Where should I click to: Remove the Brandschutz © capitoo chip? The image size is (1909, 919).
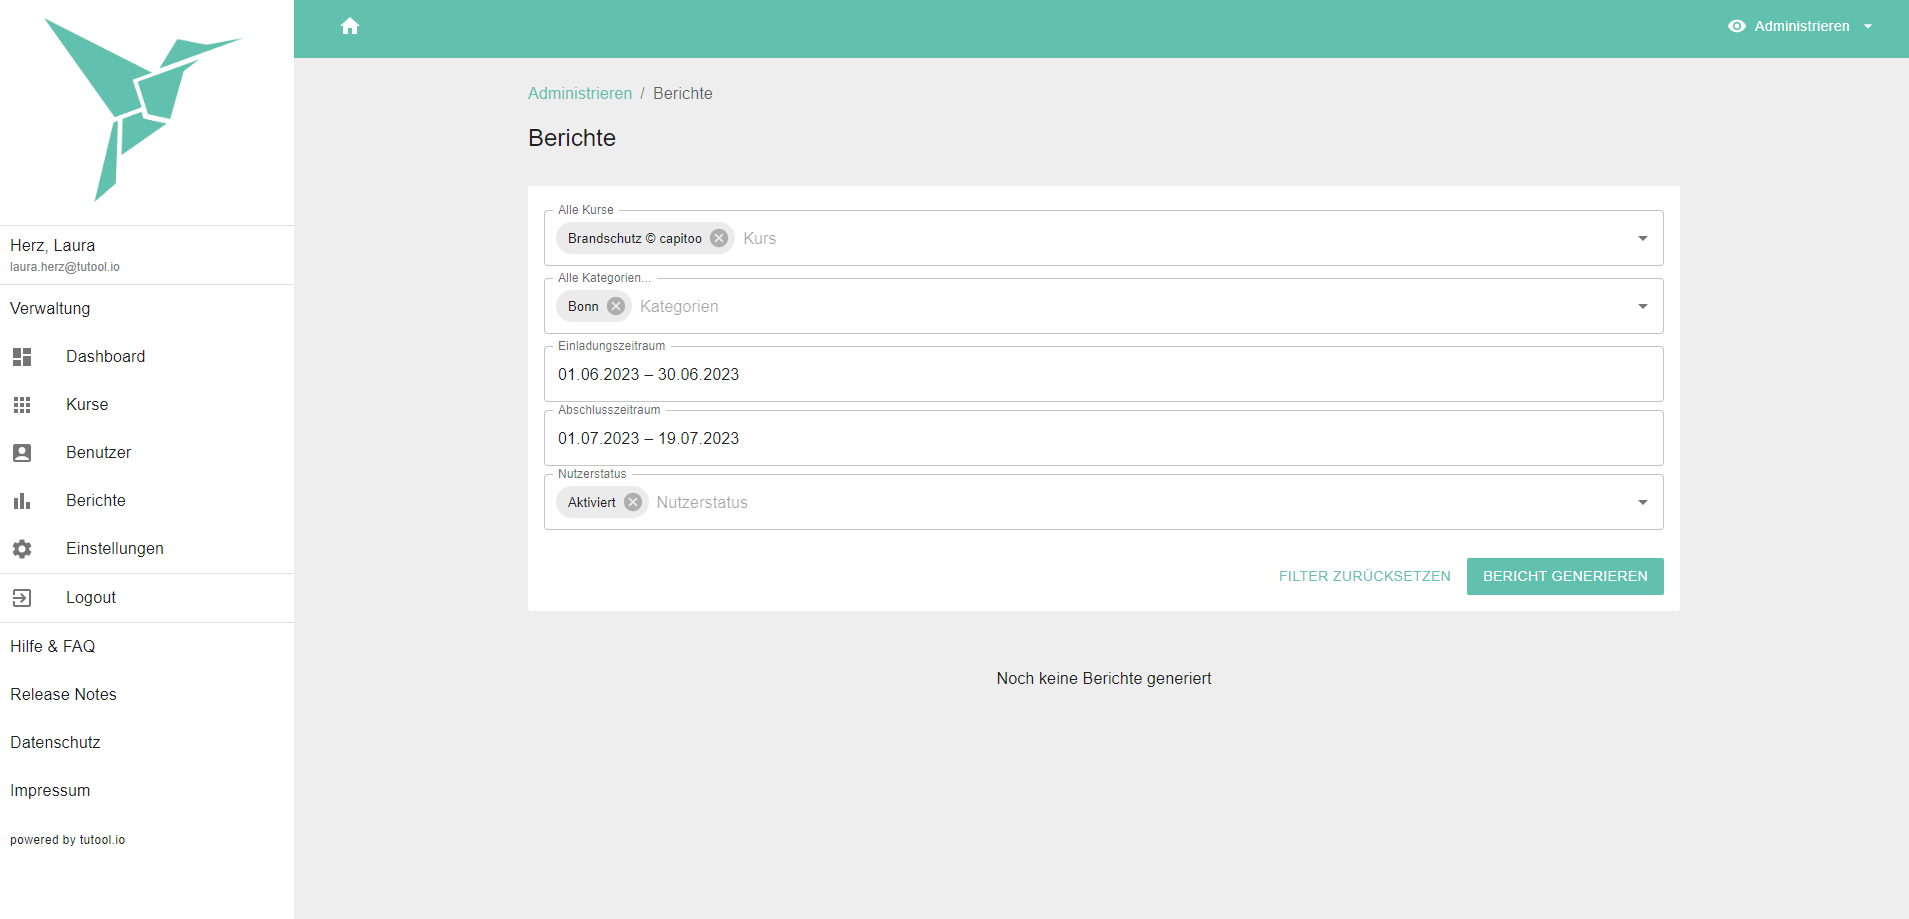[x=719, y=238]
